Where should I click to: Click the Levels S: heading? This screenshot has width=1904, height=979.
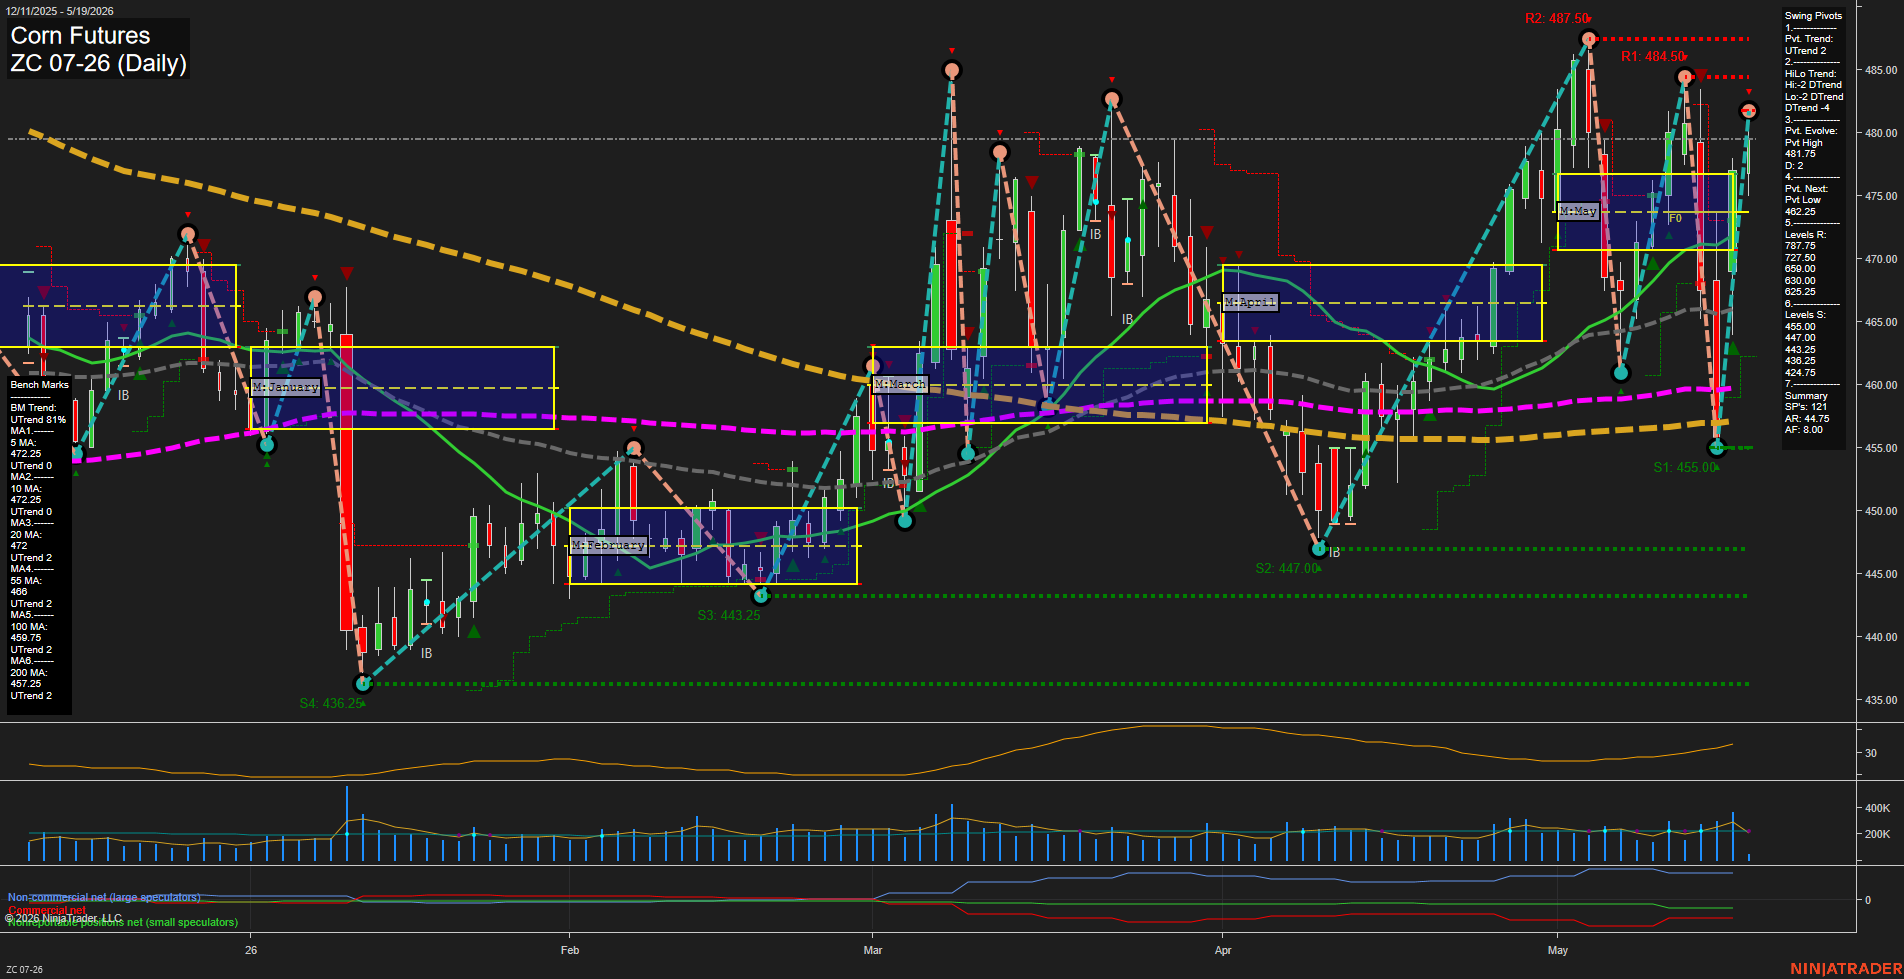pos(1805,315)
